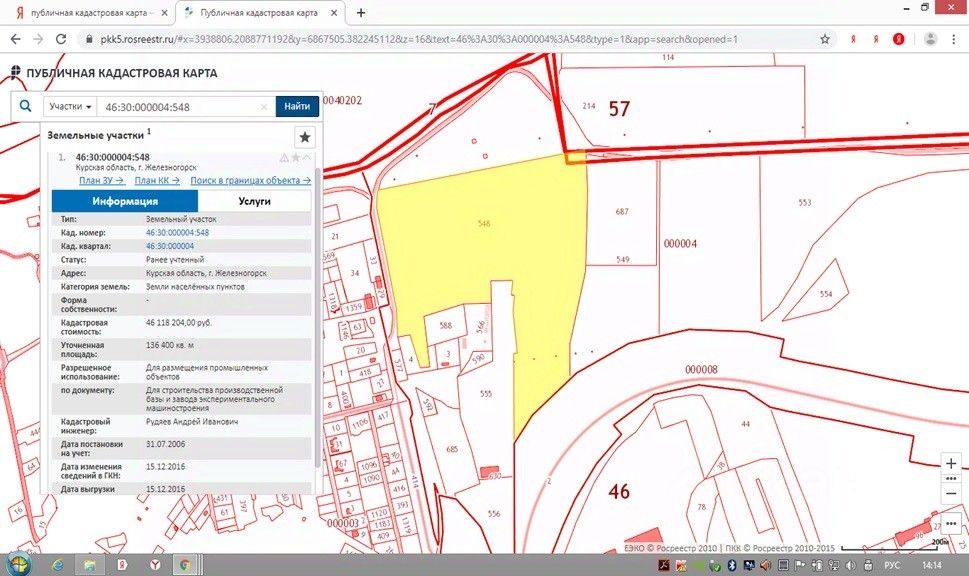The height and width of the screenshot is (576, 969).
Task: Close the first browser tab
Action: tap(164, 12)
